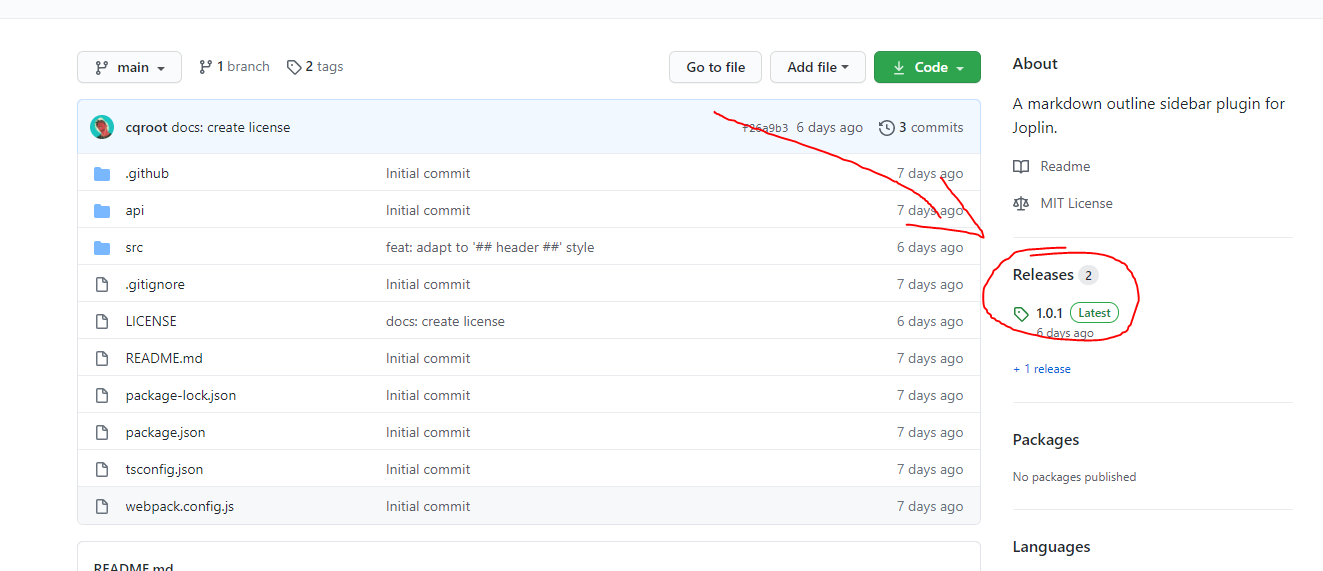Open the main branch dropdown
Image resolution: width=1323 pixels, height=571 pixels.
coord(129,67)
